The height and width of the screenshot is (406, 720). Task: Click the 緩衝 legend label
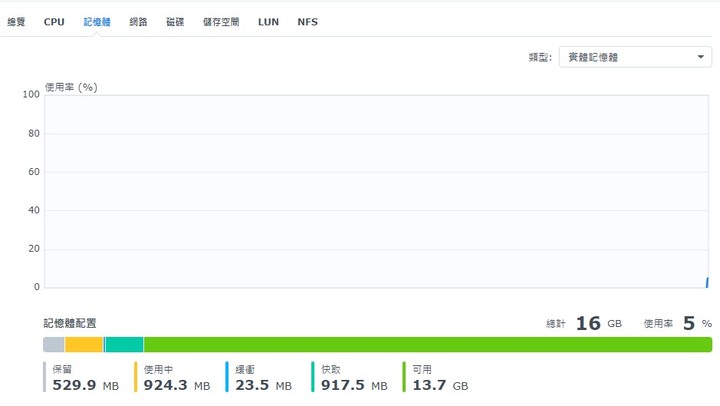[245, 369]
